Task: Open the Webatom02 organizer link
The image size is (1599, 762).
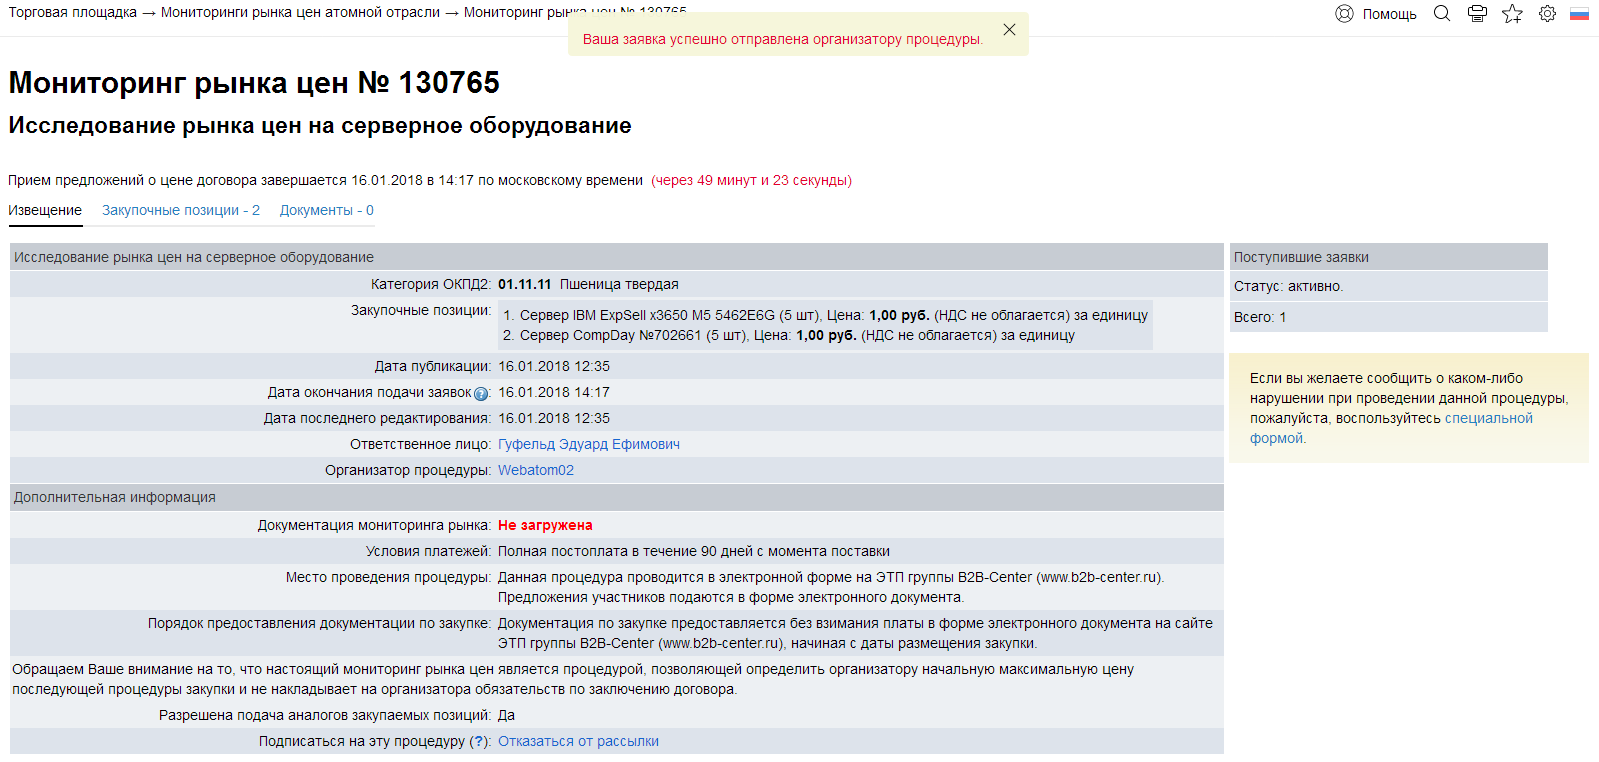Action: click(535, 470)
